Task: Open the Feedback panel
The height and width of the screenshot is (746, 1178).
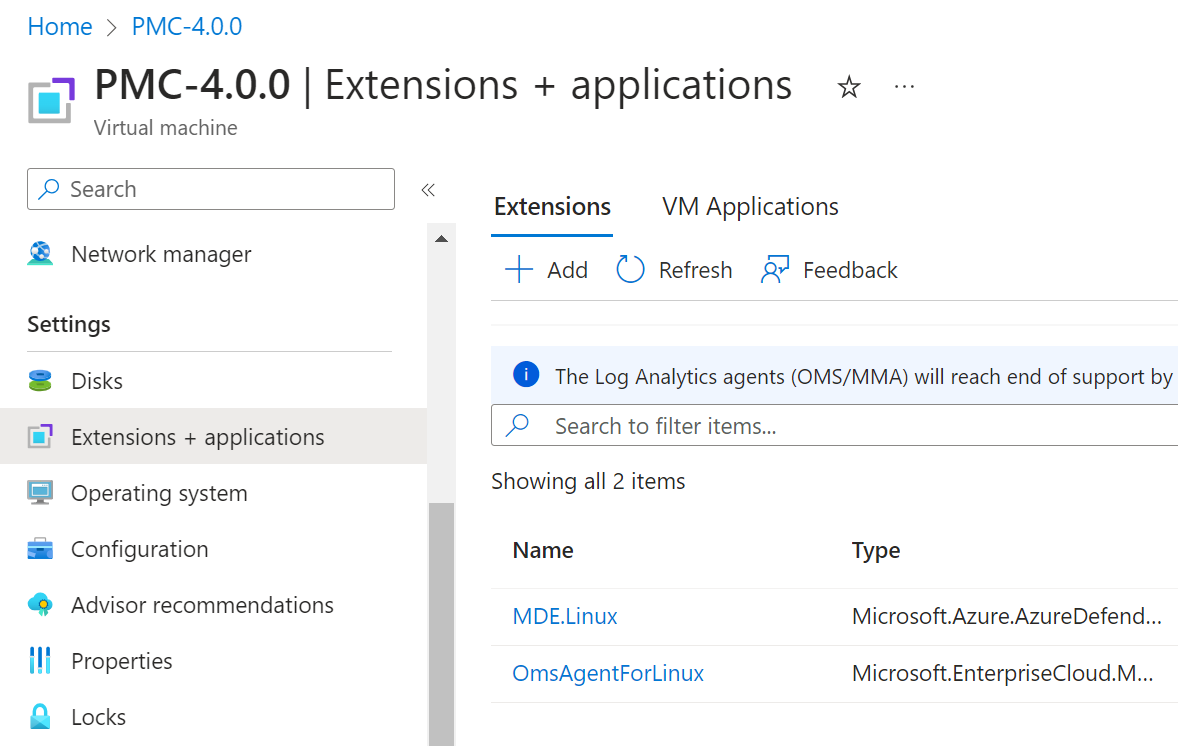Action: pyautogui.click(x=829, y=270)
